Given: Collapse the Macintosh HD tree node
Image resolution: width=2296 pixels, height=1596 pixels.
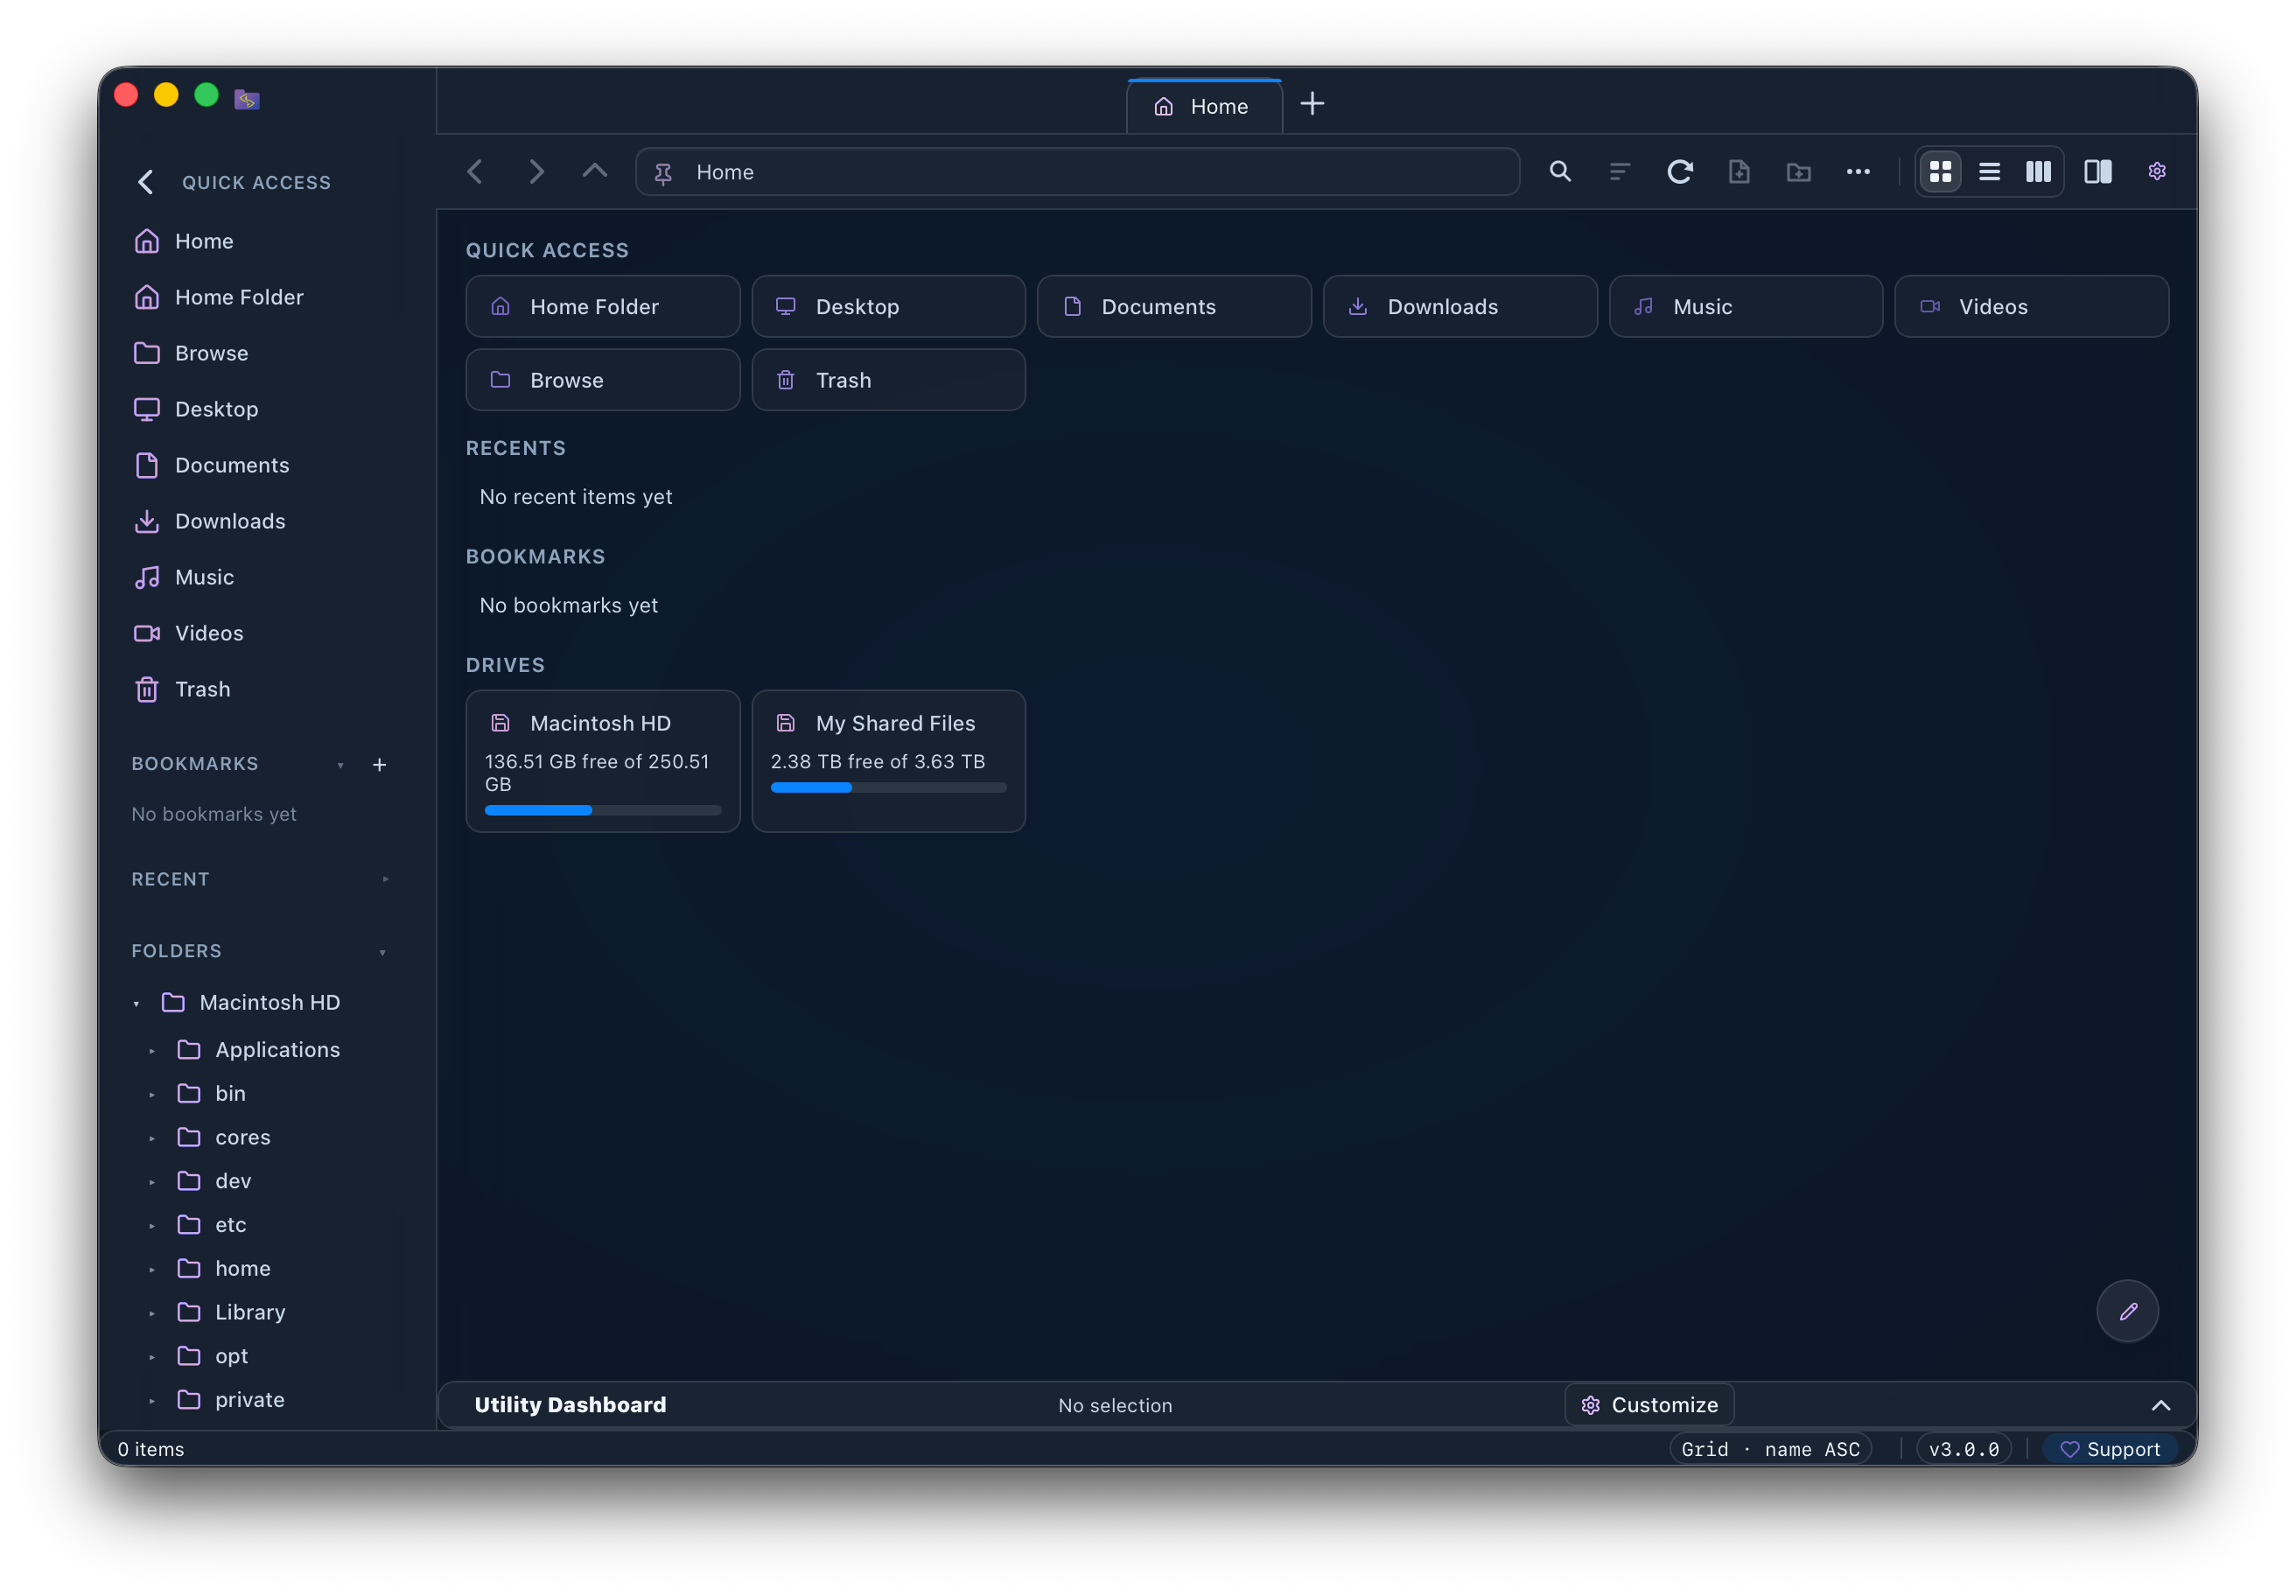Looking at the screenshot, I should coord(137,1003).
